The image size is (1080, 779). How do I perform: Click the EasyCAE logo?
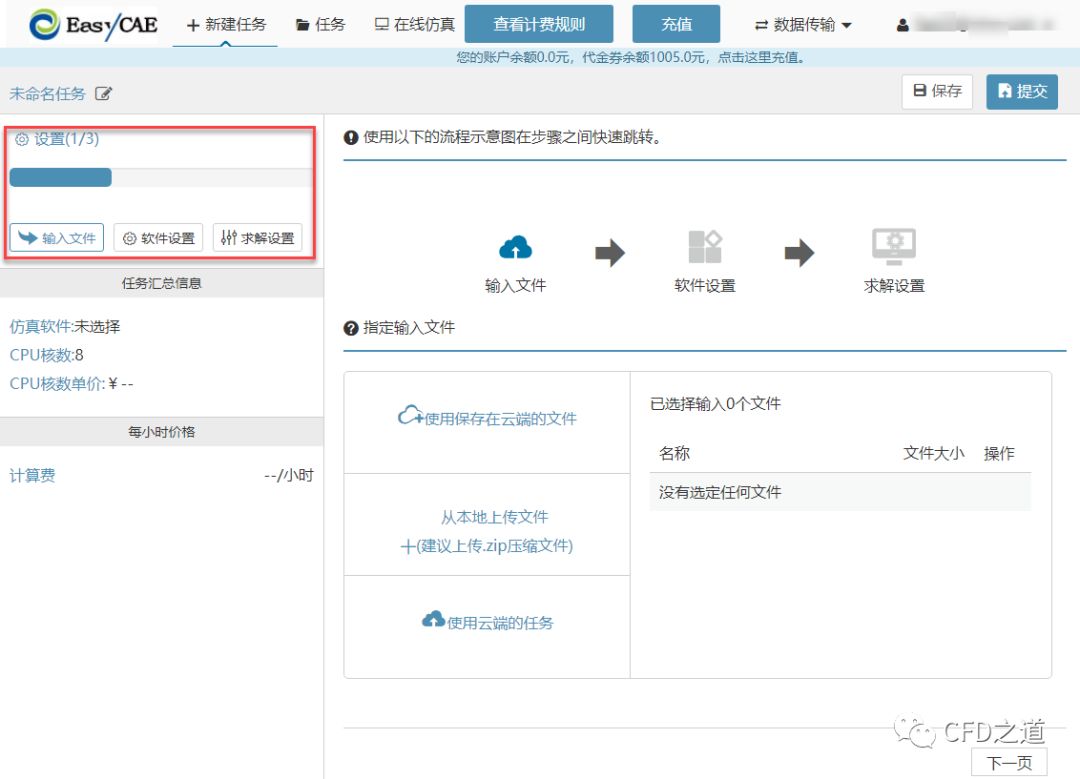point(93,25)
